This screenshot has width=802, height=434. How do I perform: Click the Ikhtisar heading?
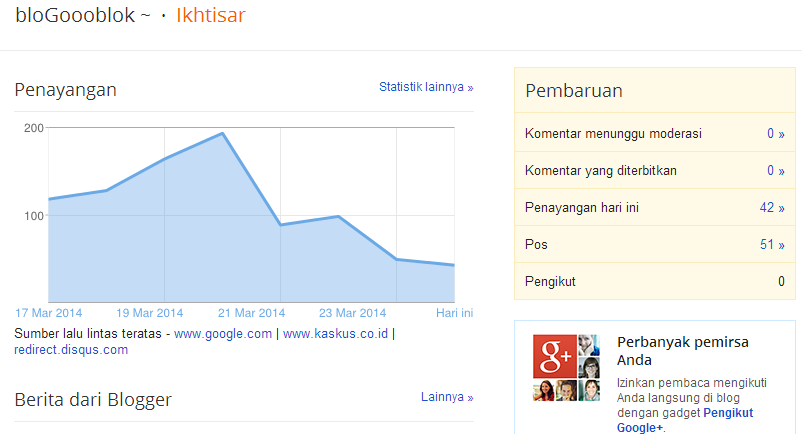[x=211, y=15]
